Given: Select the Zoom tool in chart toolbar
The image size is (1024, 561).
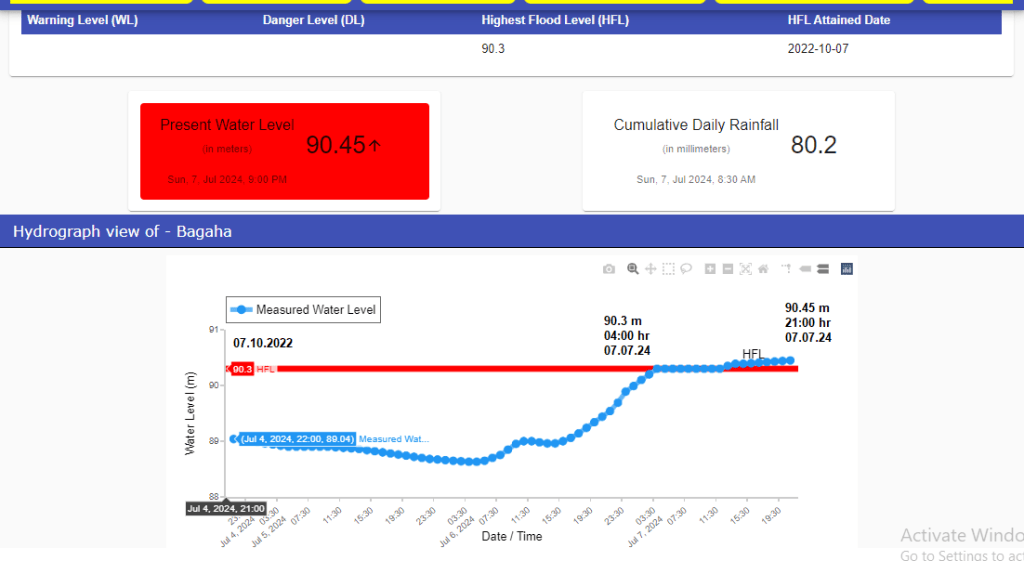Looking at the screenshot, I should 633,269.
